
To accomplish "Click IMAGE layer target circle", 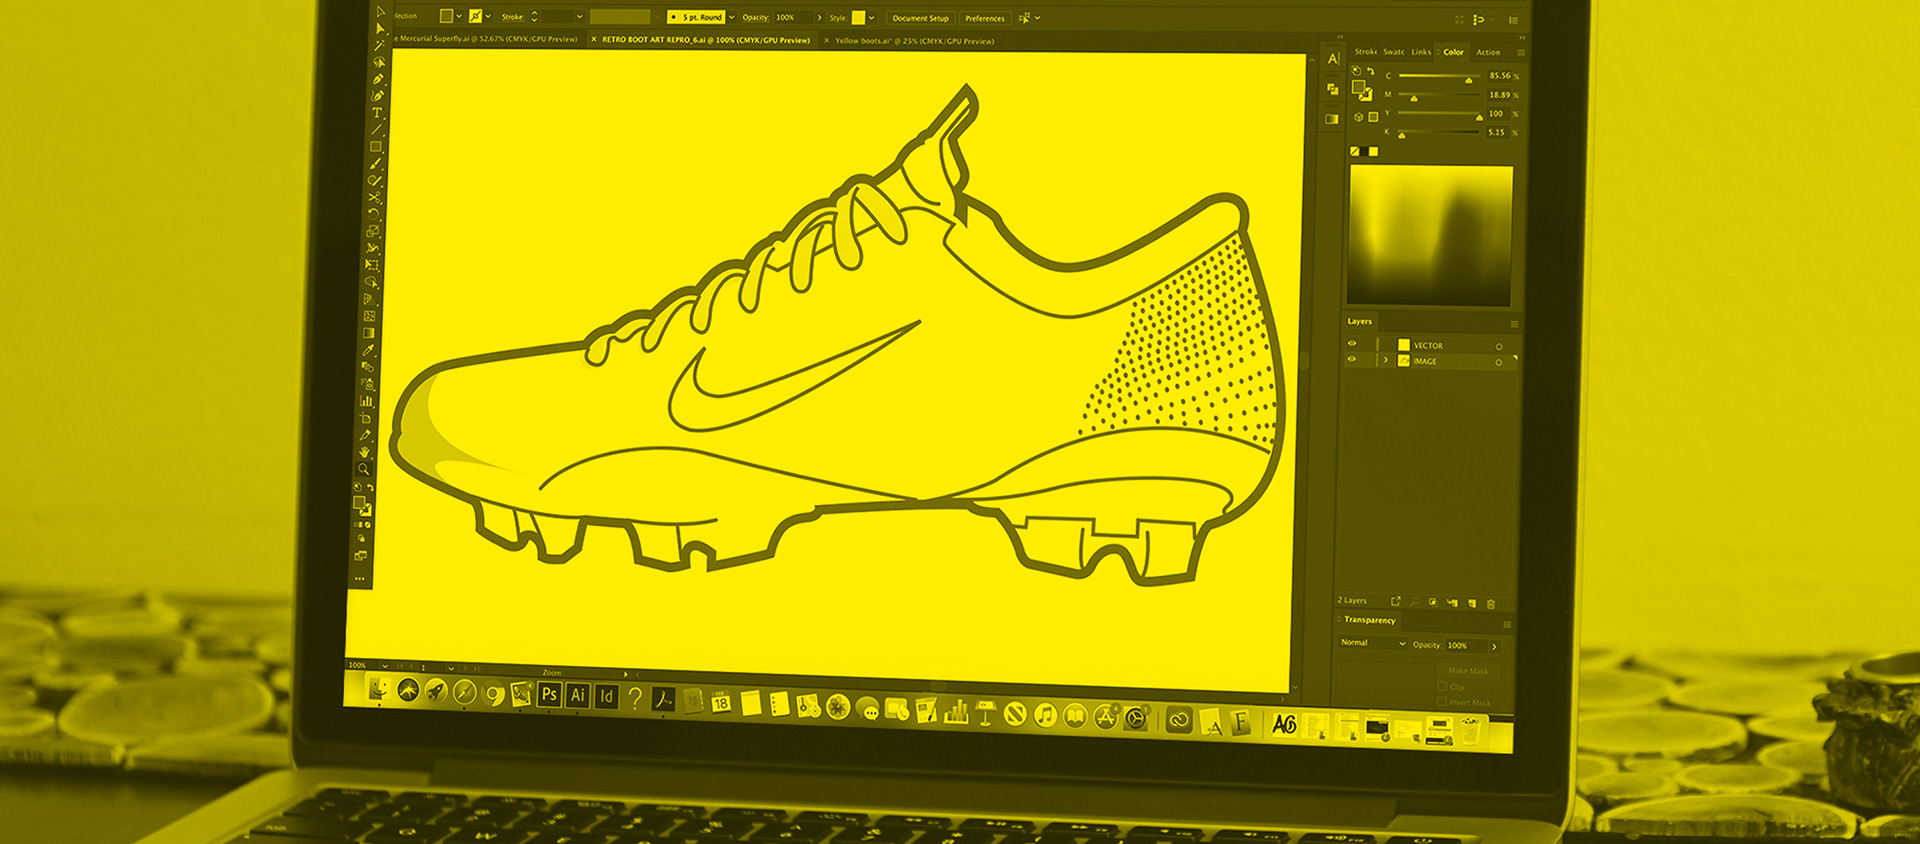I will [x=1499, y=362].
